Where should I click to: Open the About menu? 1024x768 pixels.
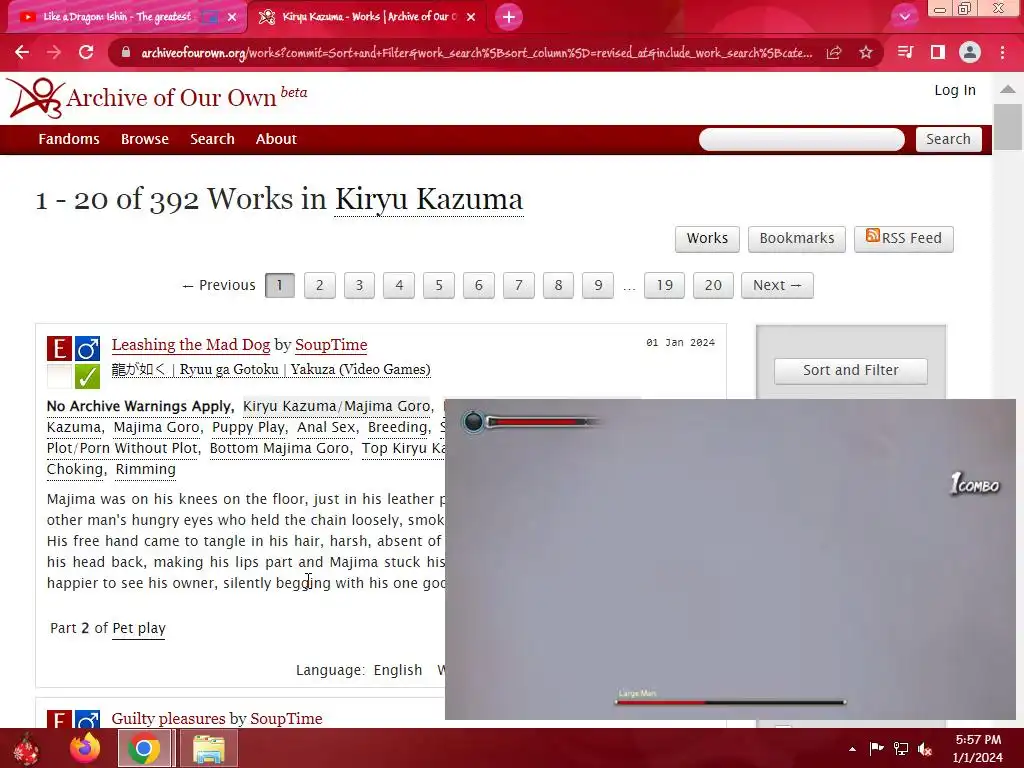[x=276, y=139]
